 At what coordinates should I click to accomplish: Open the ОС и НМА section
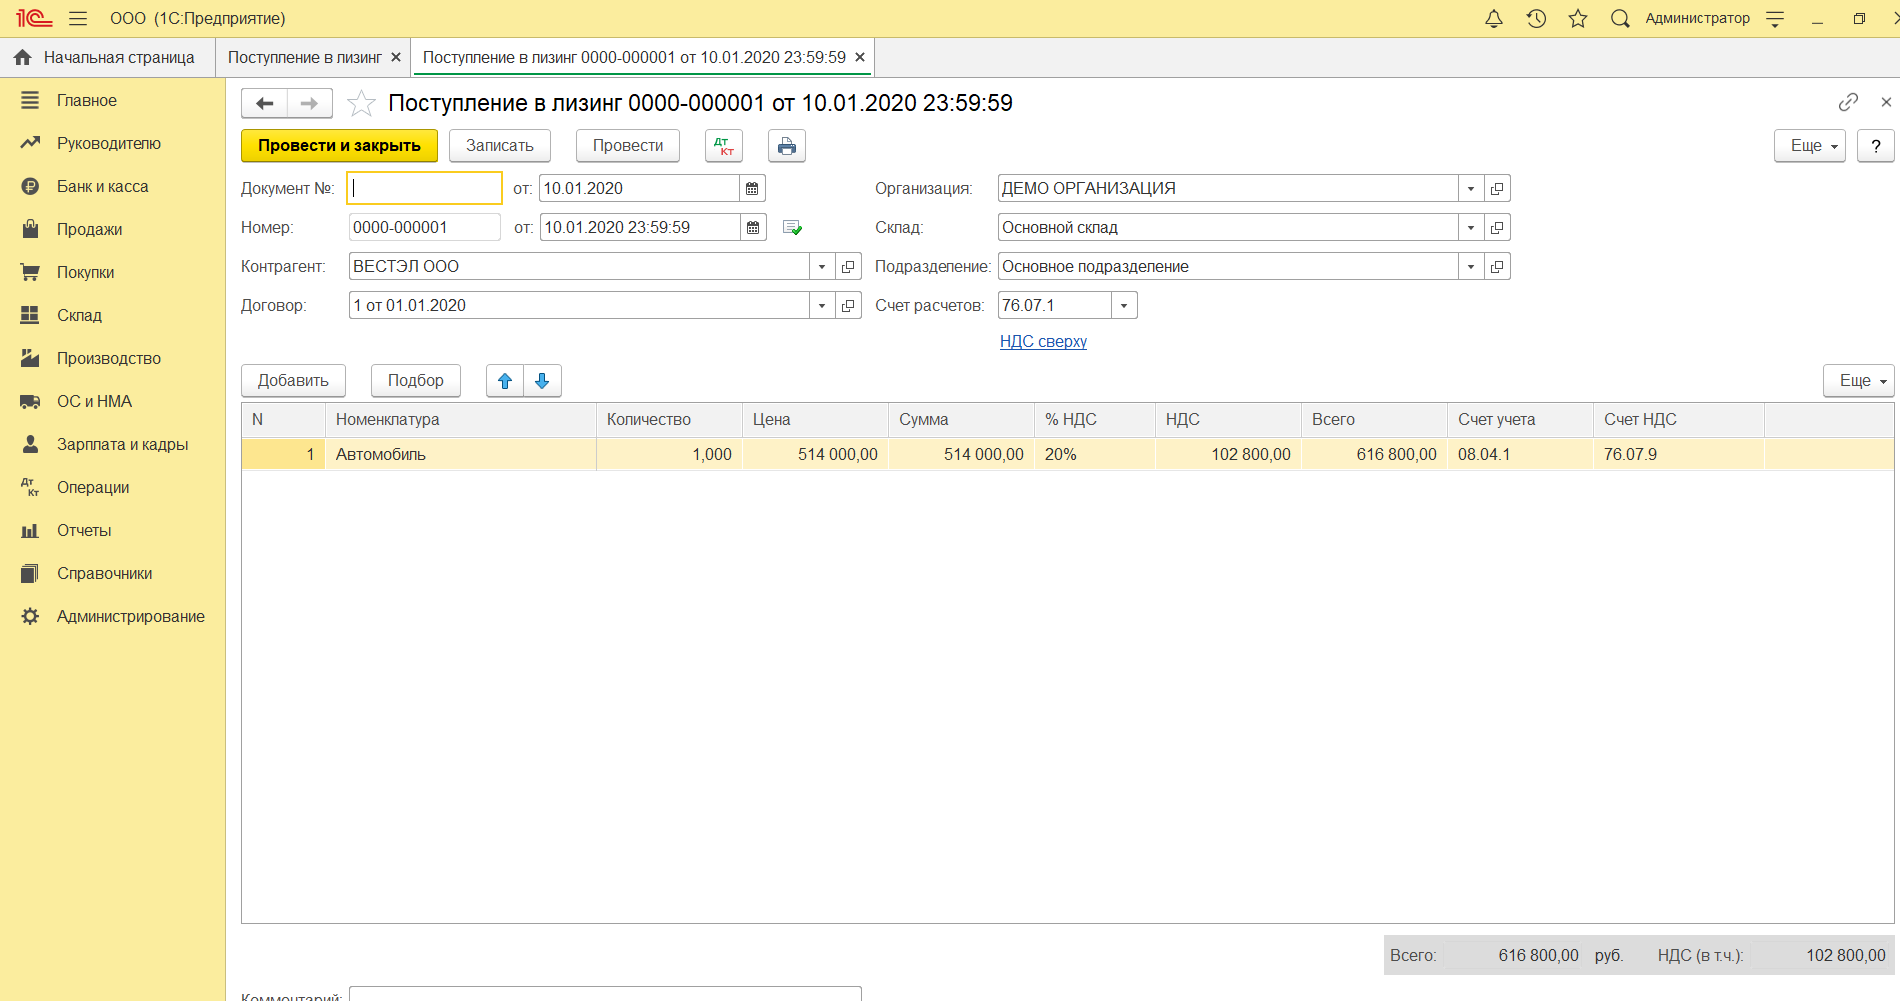[x=94, y=401]
